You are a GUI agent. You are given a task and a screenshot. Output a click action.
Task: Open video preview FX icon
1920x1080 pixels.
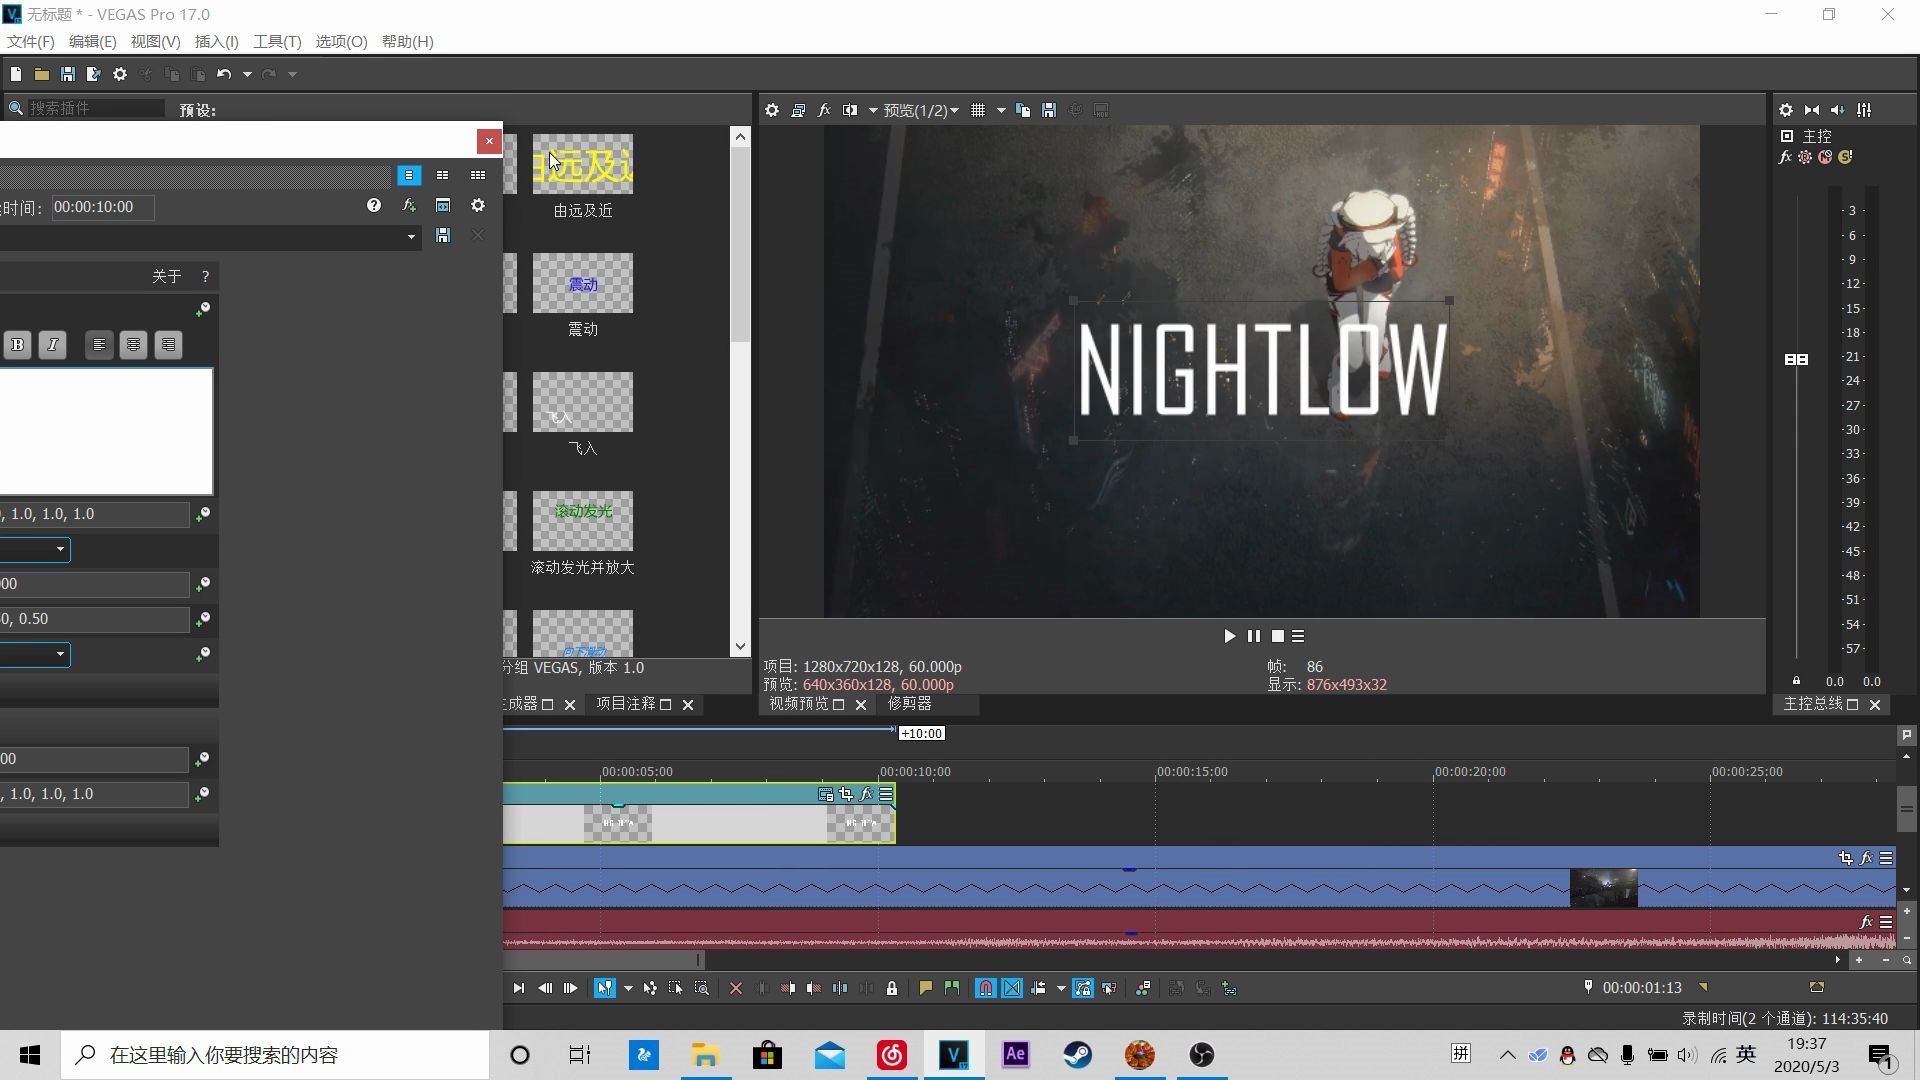[x=824, y=110]
